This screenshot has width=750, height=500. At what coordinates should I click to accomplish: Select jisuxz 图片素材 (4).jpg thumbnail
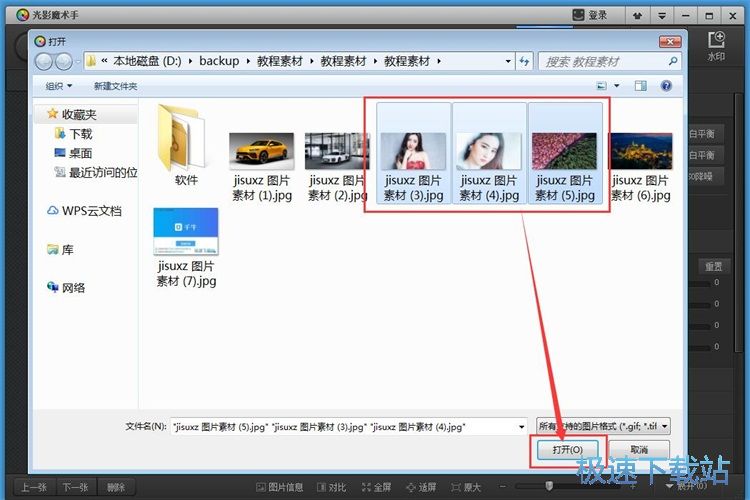(x=489, y=153)
